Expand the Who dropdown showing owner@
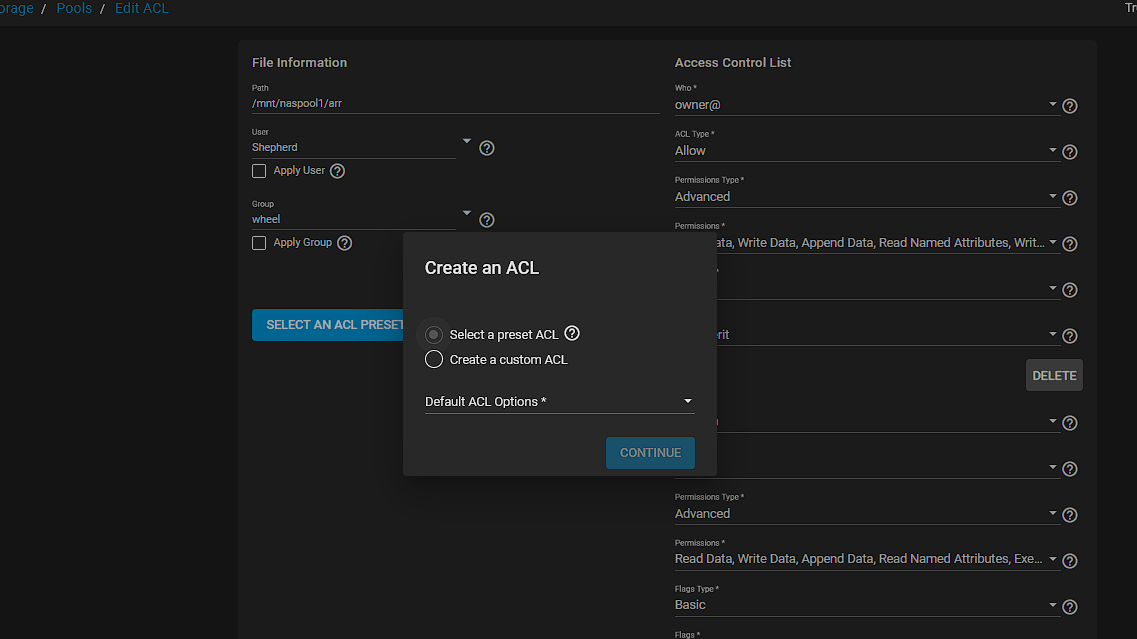1137x639 pixels. [x=865, y=104]
